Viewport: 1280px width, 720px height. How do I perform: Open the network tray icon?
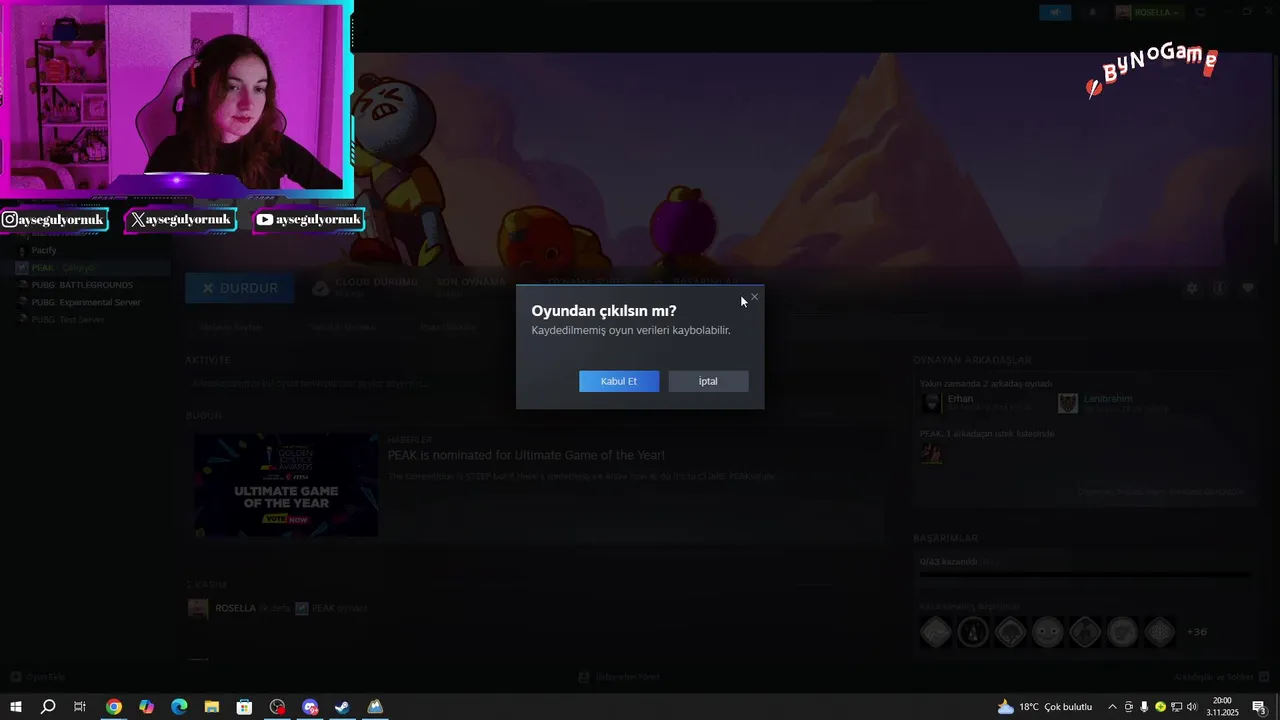(x=1176, y=707)
